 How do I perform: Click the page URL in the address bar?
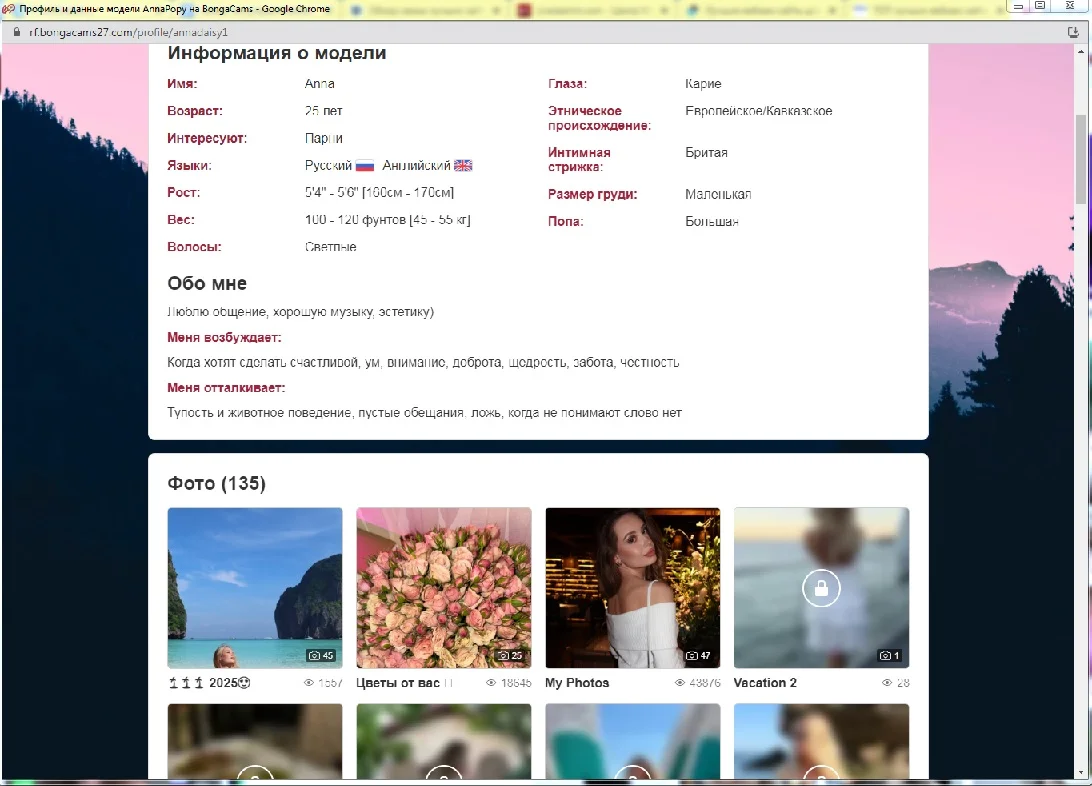tap(128, 32)
